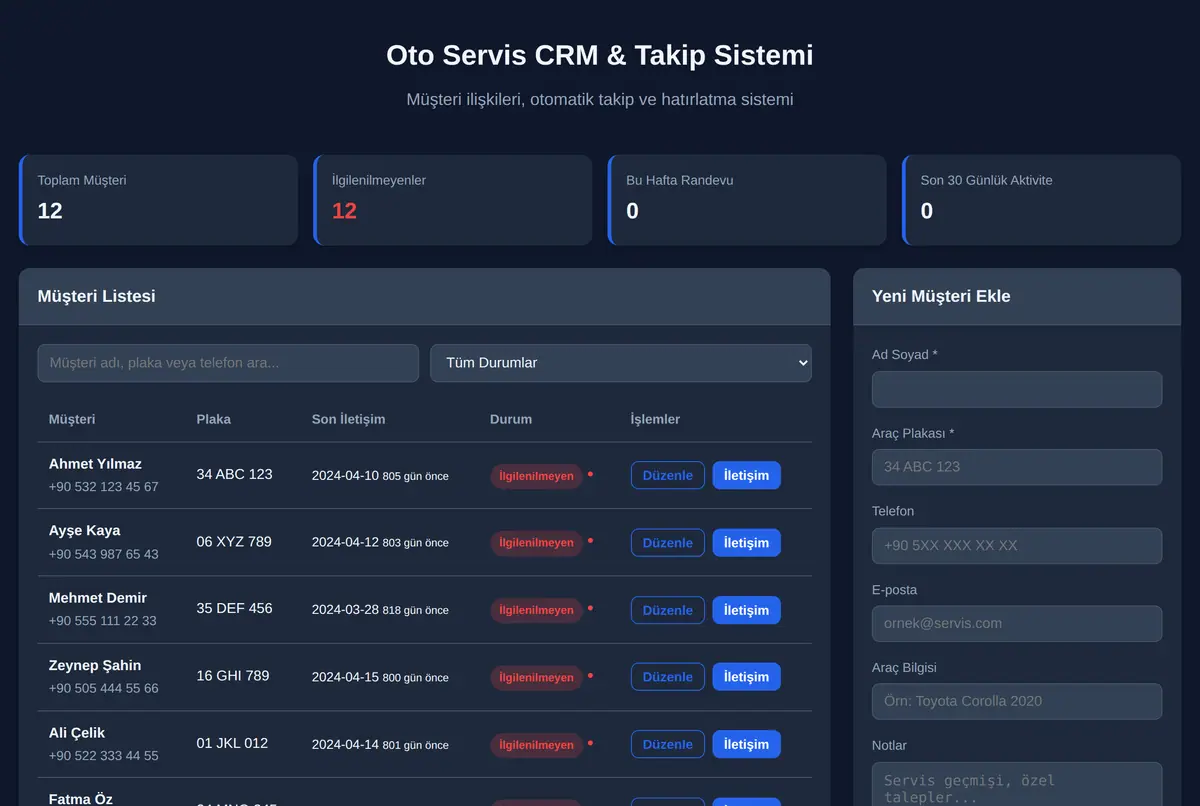
Task: Click İlgilenilmeyen badge for Ayşe Kaya
Action: (536, 543)
